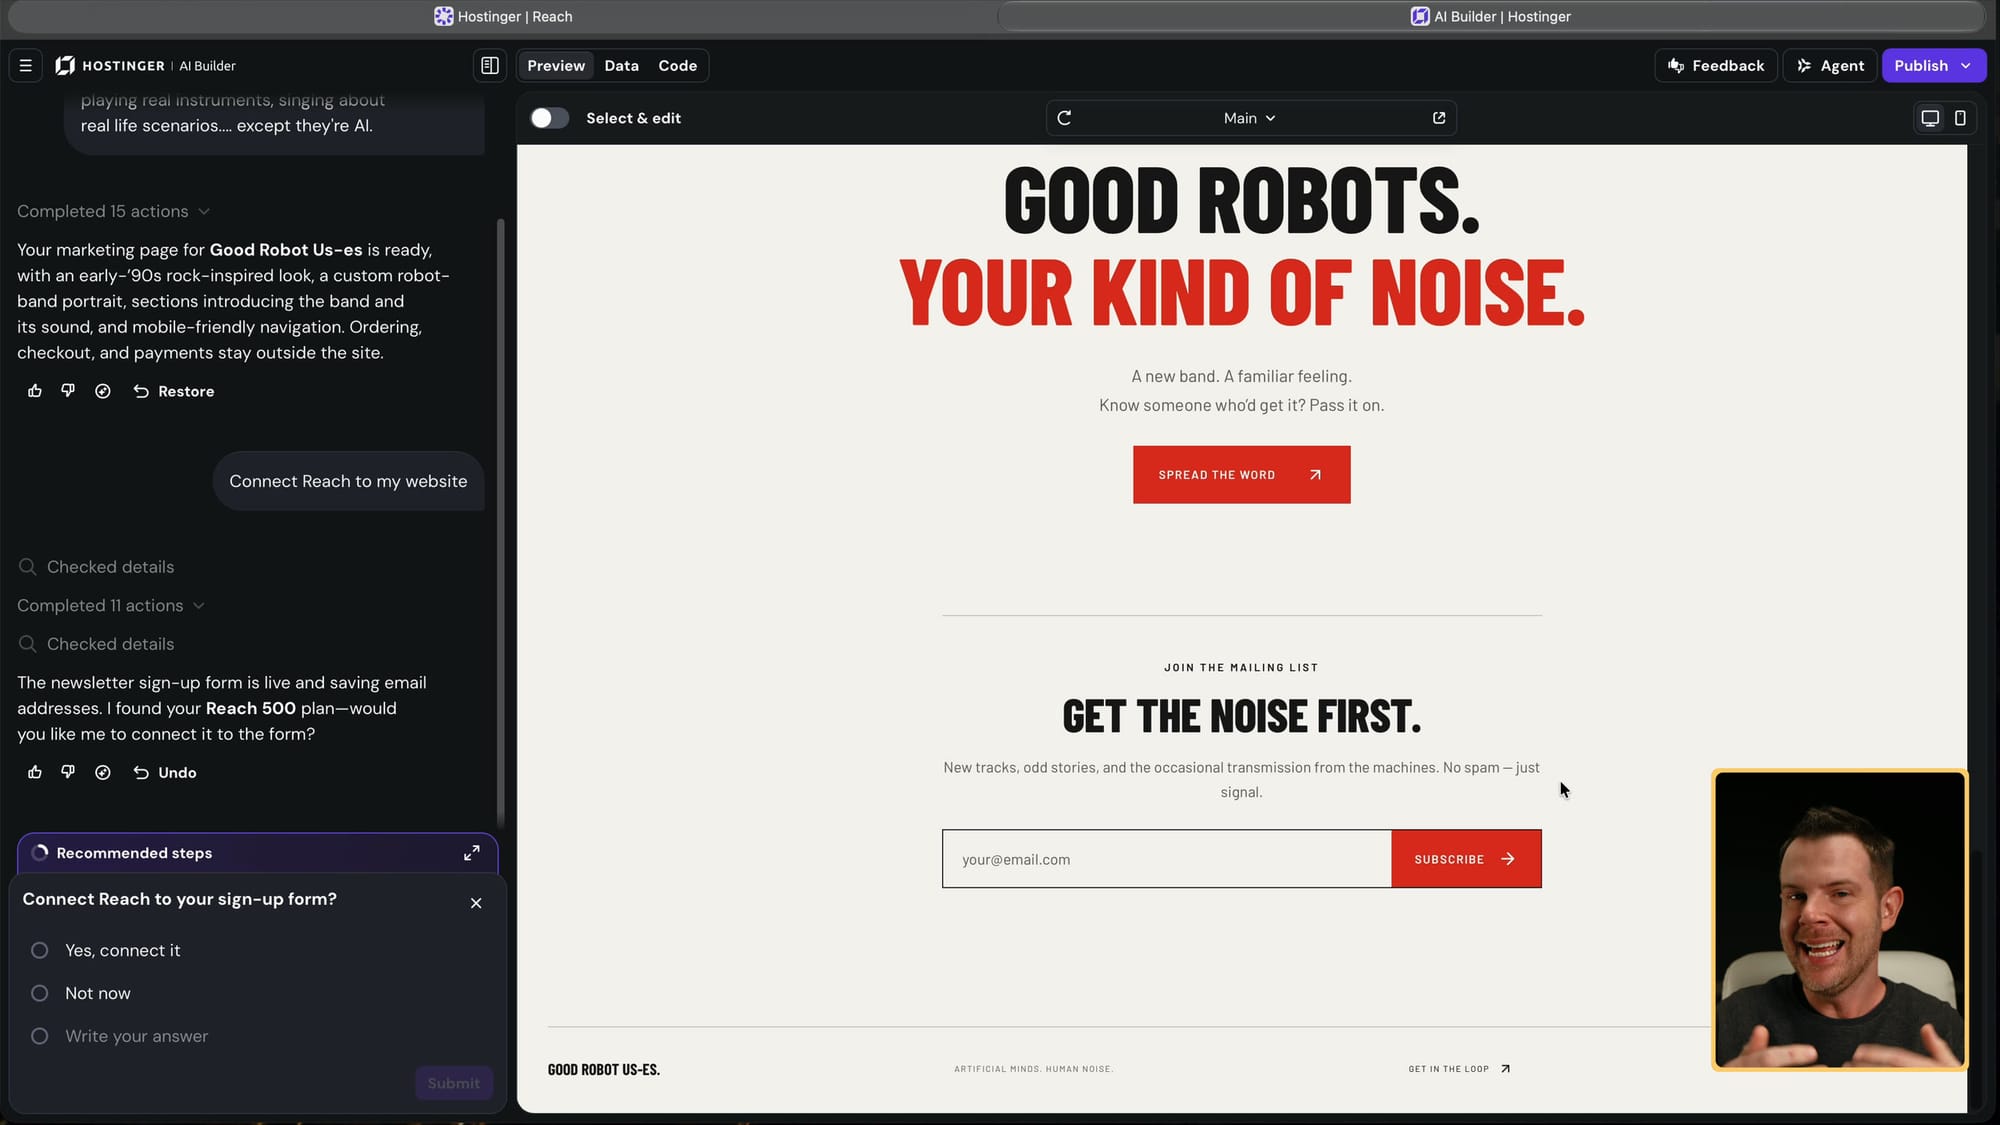
Task: Refresh the preview with reload icon
Action: click(x=1064, y=118)
